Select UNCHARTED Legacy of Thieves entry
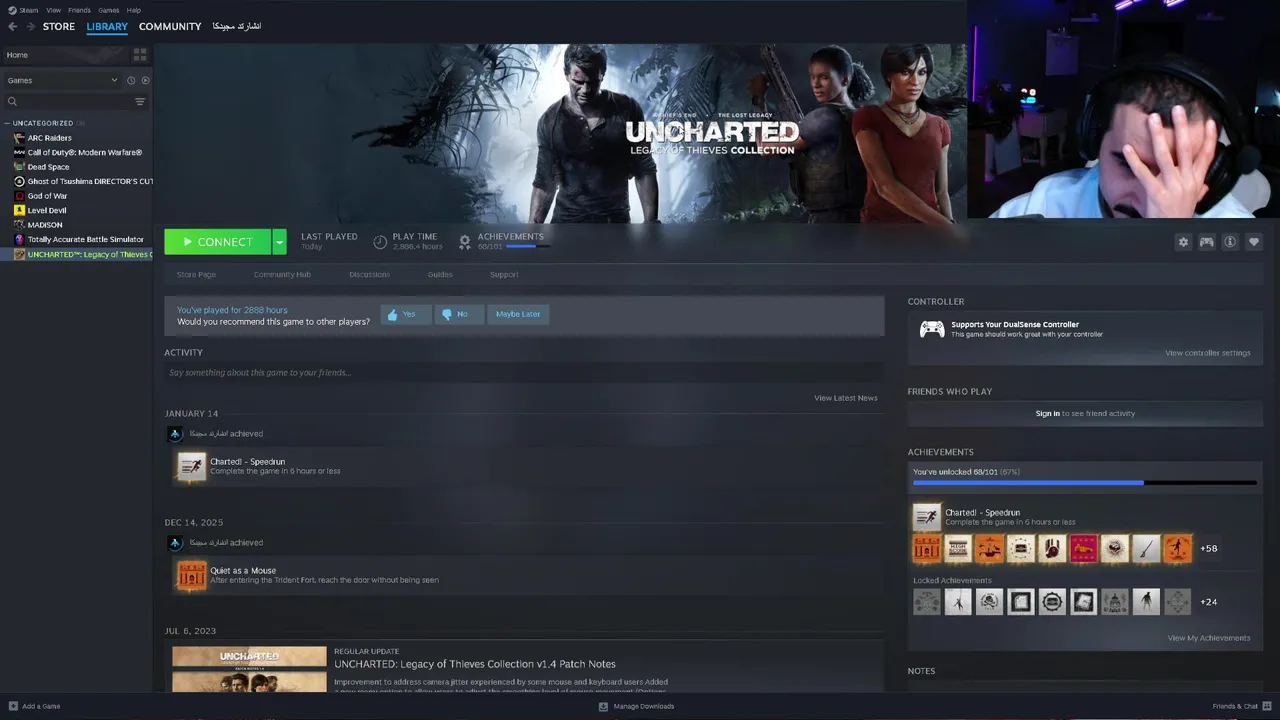This screenshot has height=720, width=1280. click(76, 254)
